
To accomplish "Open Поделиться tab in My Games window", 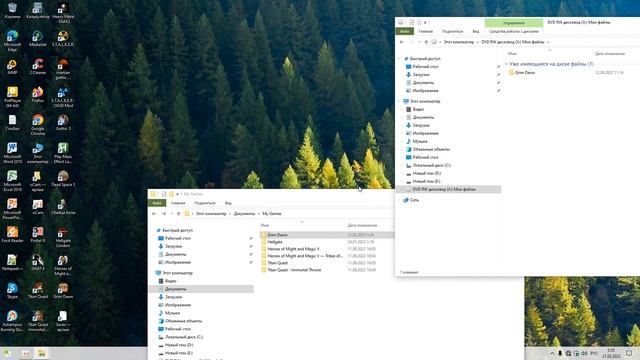I will pyautogui.click(x=205, y=203).
